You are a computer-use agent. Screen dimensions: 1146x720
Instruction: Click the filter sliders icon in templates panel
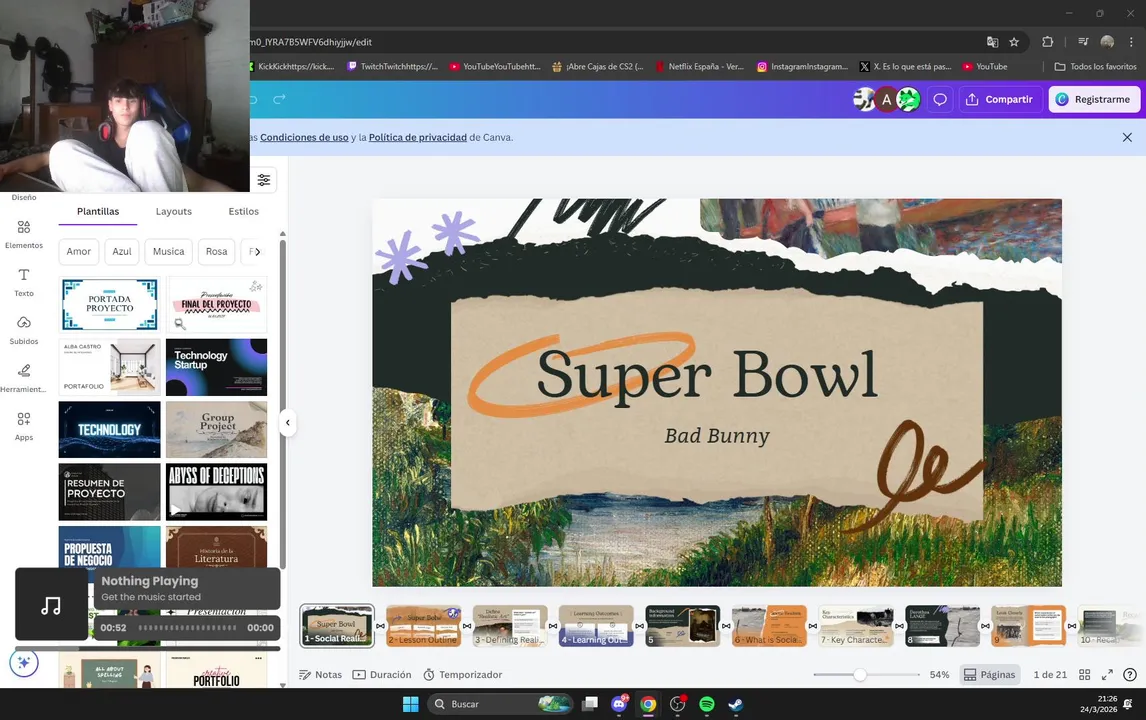click(264, 180)
